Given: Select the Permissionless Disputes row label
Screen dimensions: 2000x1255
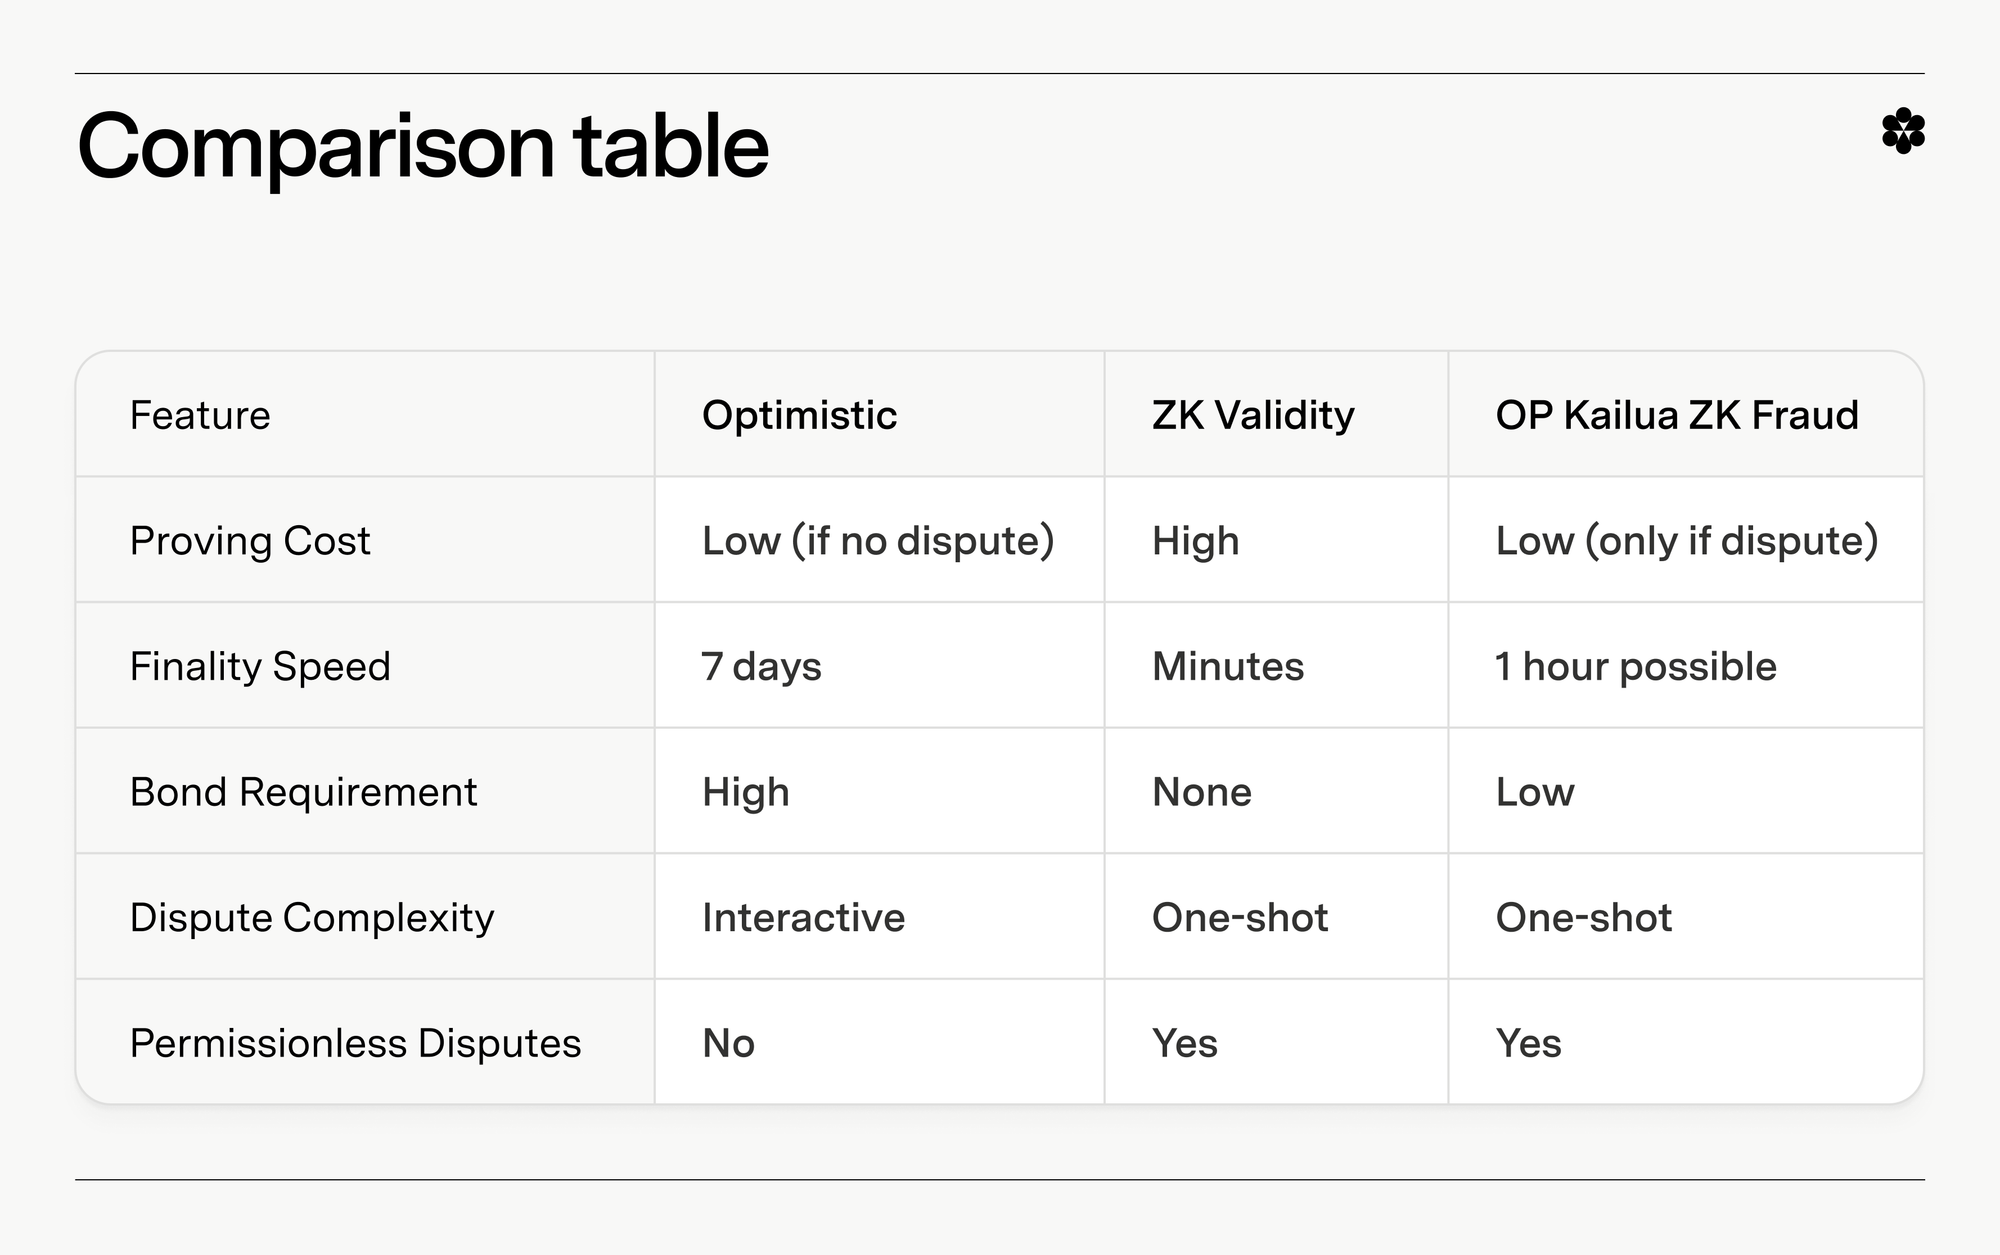Looking at the screenshot, I should [x=355, y=1043].
